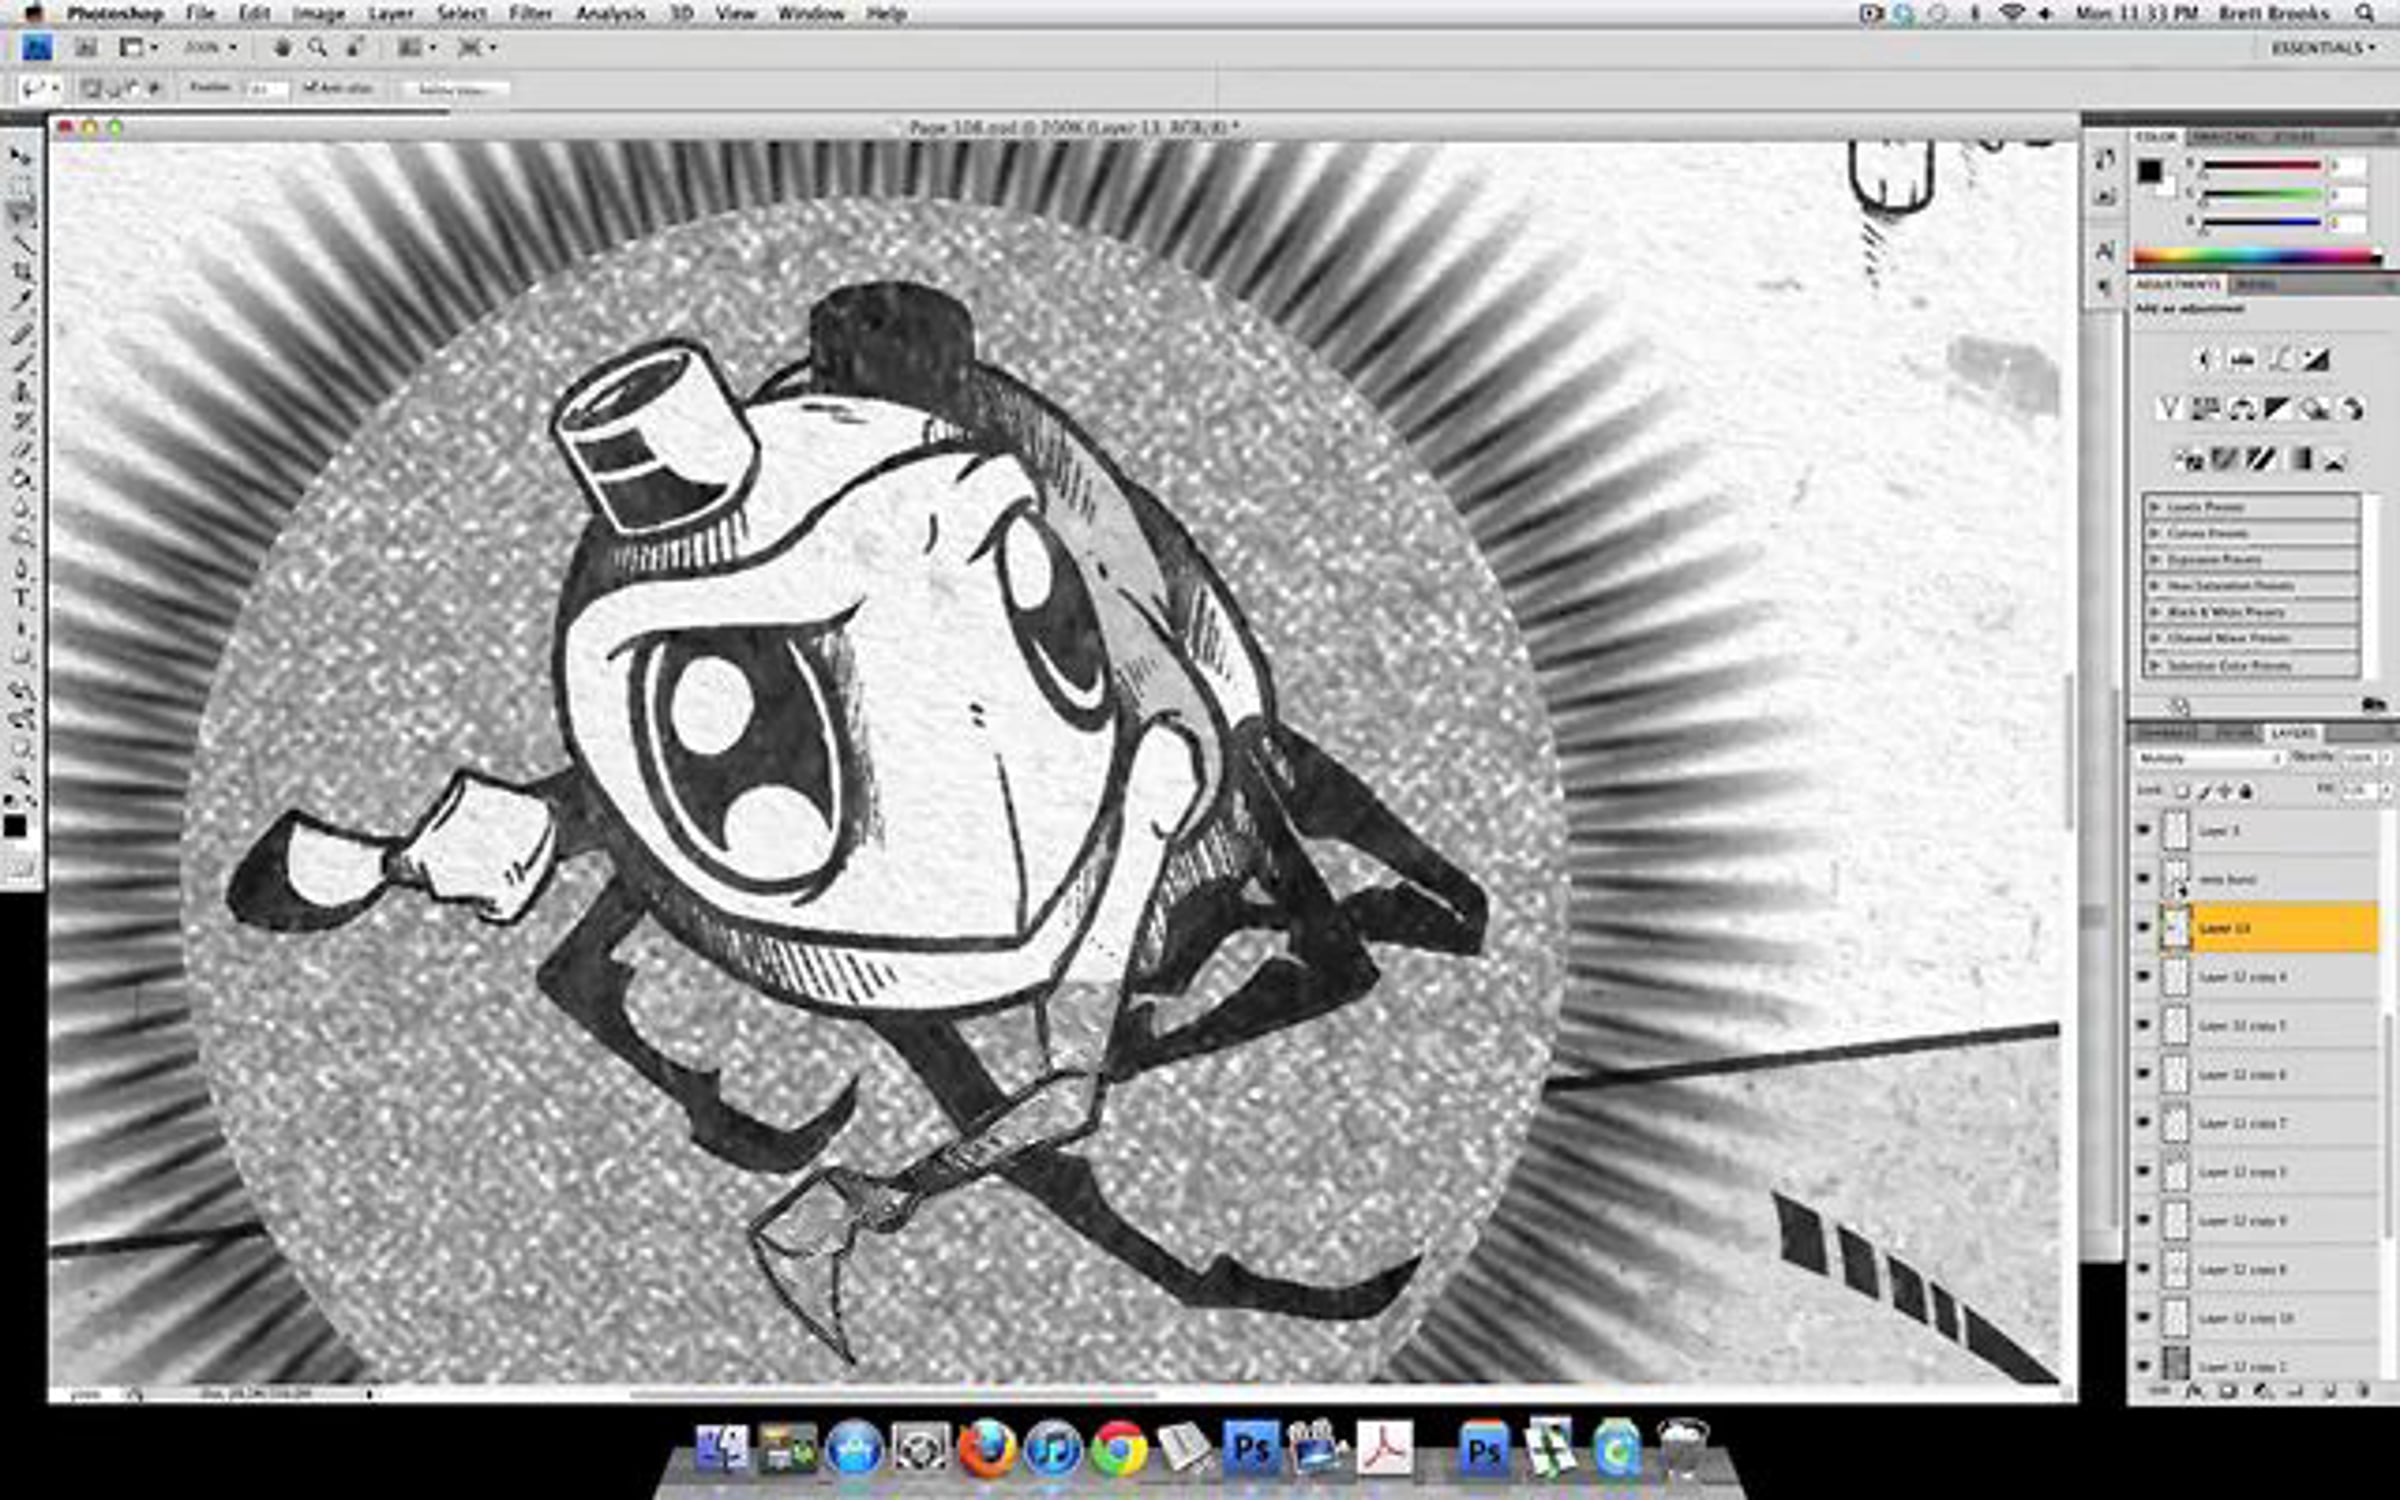Expand Hue/Saturation Presets list
2400x1500 pixels.
(2156, 585)
